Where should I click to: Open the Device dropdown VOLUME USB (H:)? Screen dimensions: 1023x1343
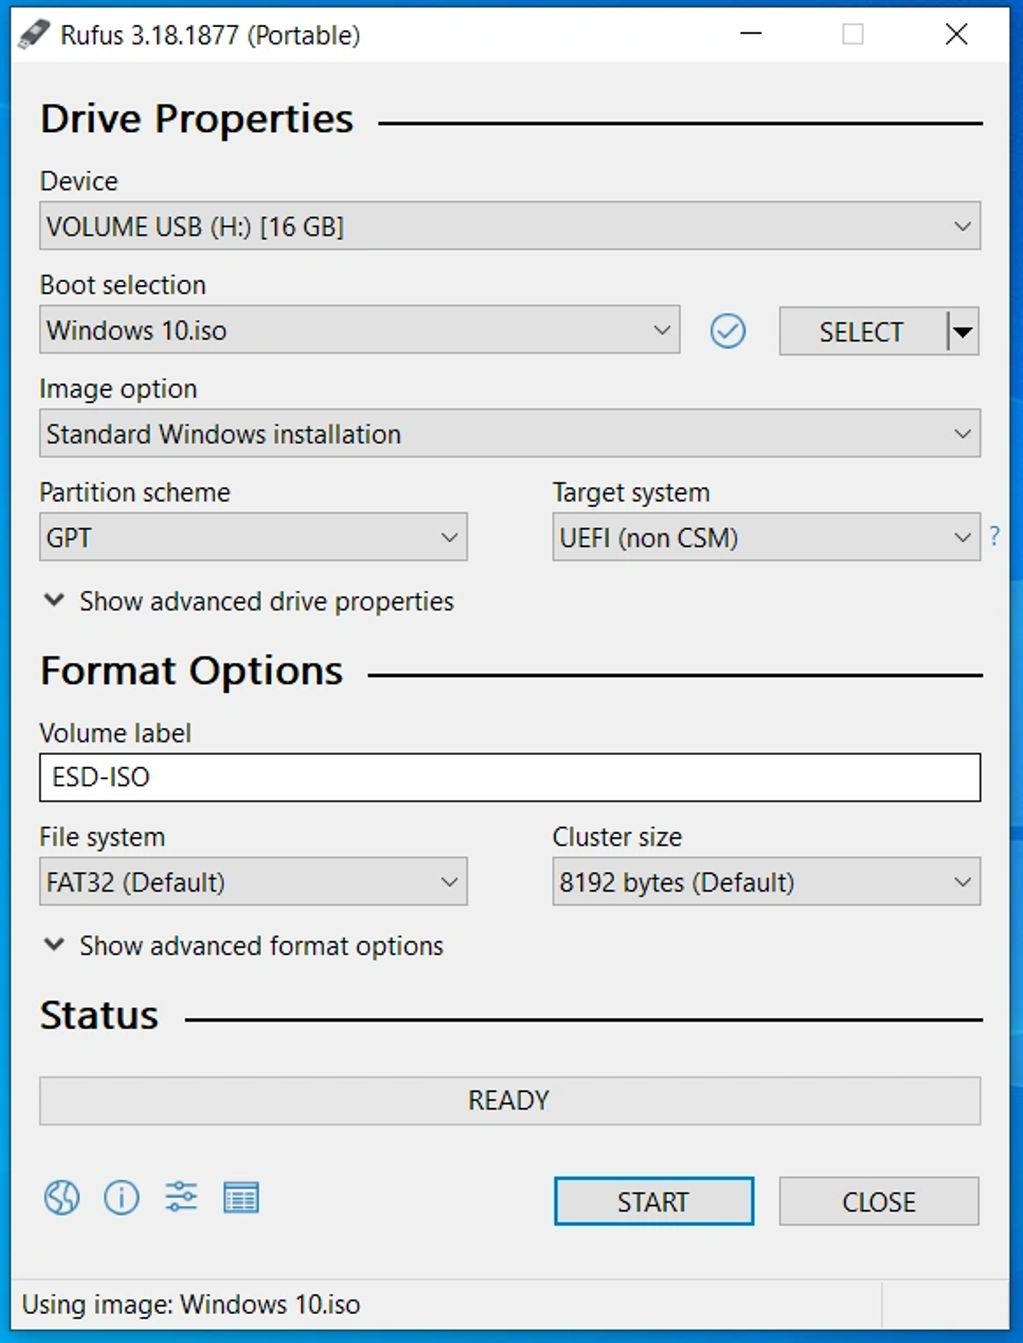510,227
